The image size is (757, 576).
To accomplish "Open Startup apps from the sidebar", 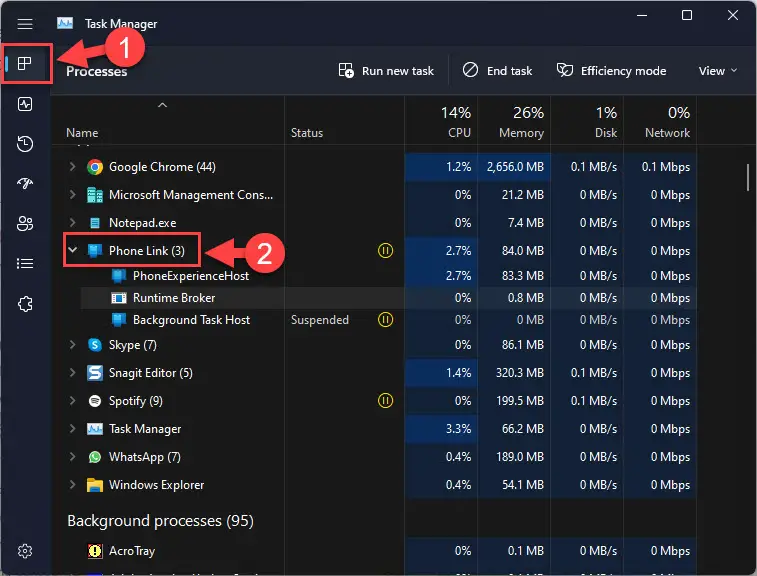I will [25, 183].
